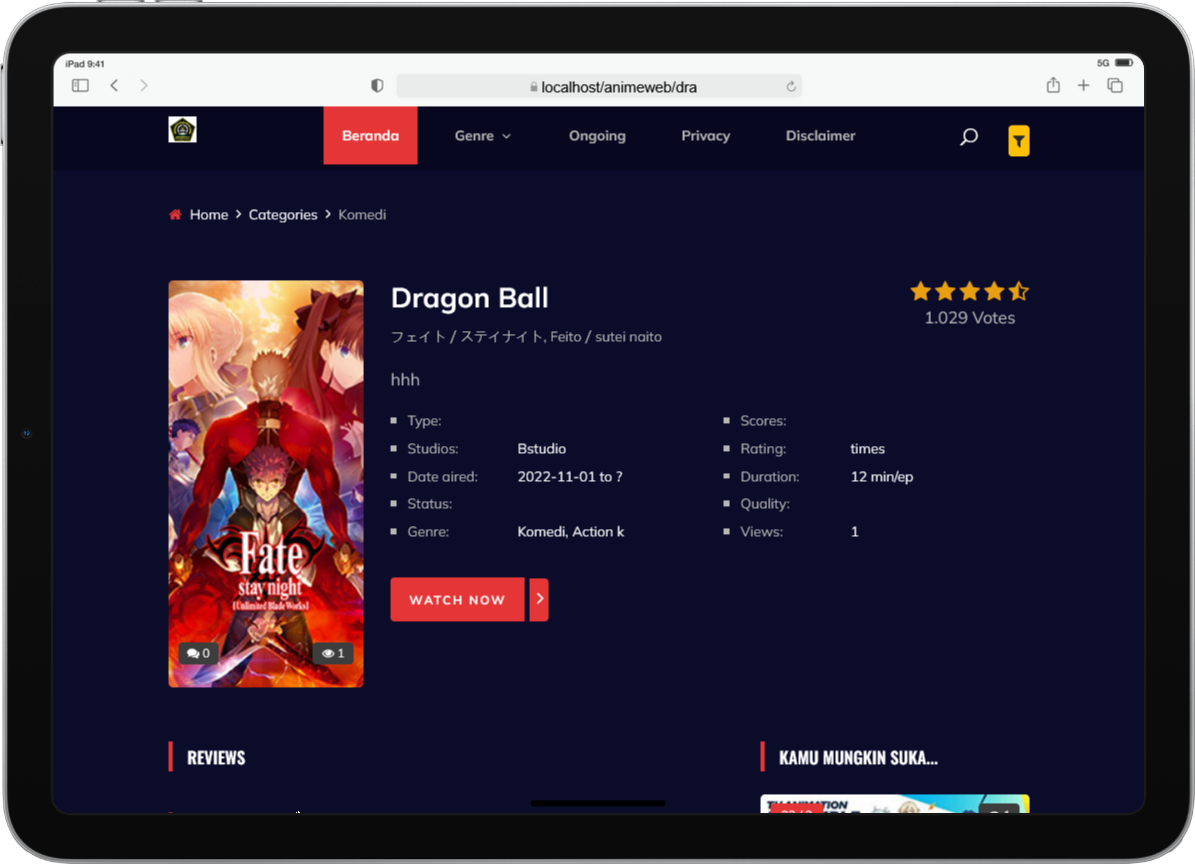Image resolution: width=1195 pixels, height=864 pixels.
Task: Click the site logo in the navbar
Action: pos(182,130)
